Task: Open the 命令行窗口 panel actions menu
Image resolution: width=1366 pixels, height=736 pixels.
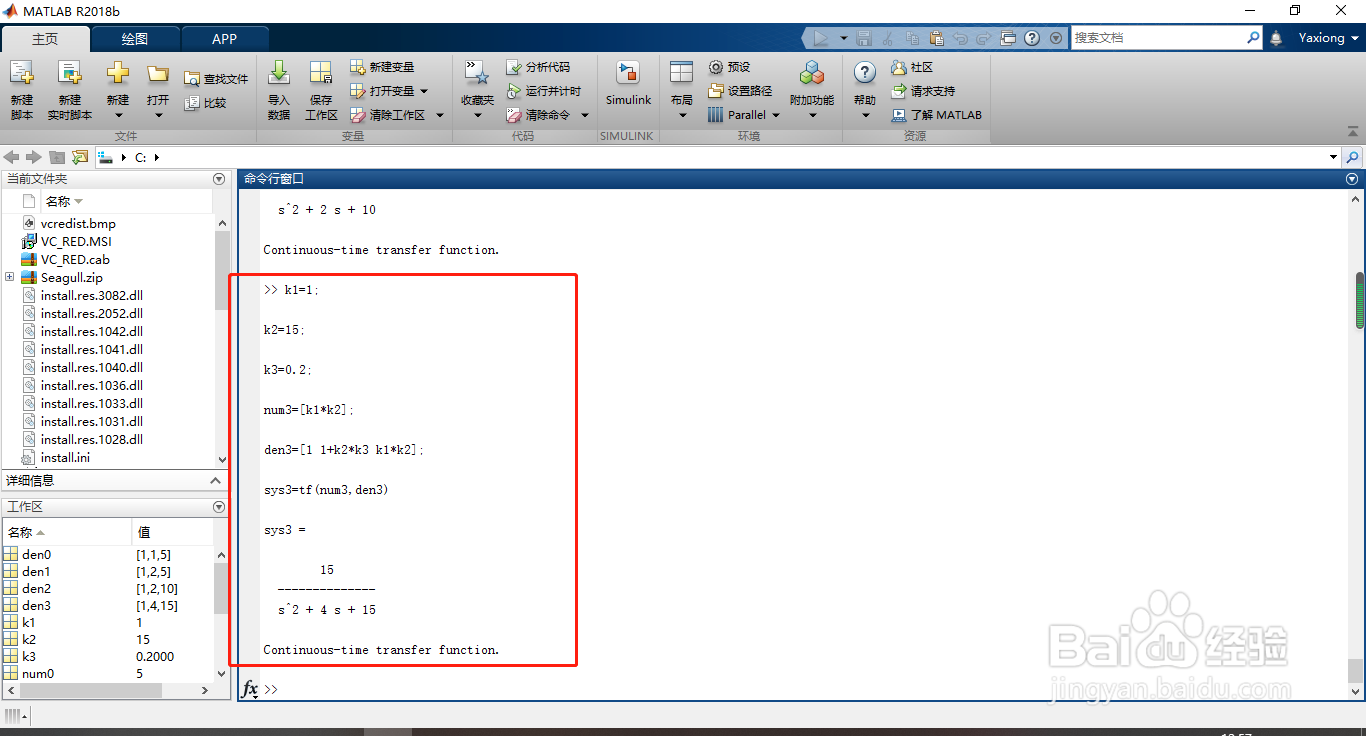Action: coord(1352,179)
